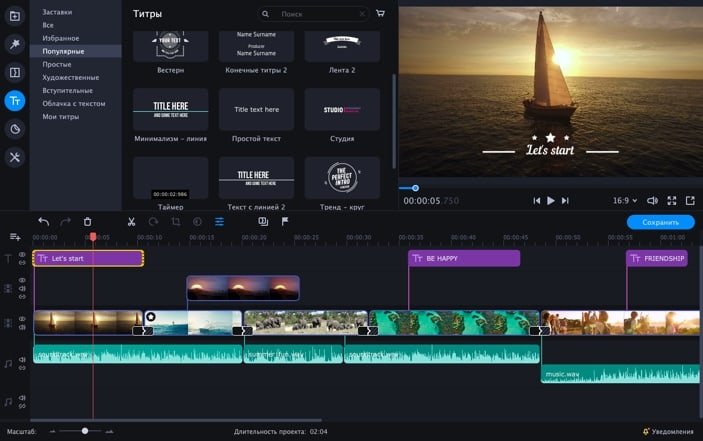This screenshot has height=441, width=703.
Task: Hide the title track with the eye icon
Action: point(22,255)
